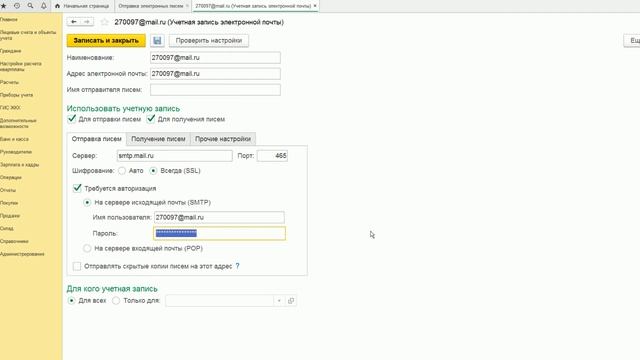Image resolution: width=640 pixels, height=360 pixels.
Task: Open the selected user with the open icon
Action: pyautogui.click(x=291, y=301)
